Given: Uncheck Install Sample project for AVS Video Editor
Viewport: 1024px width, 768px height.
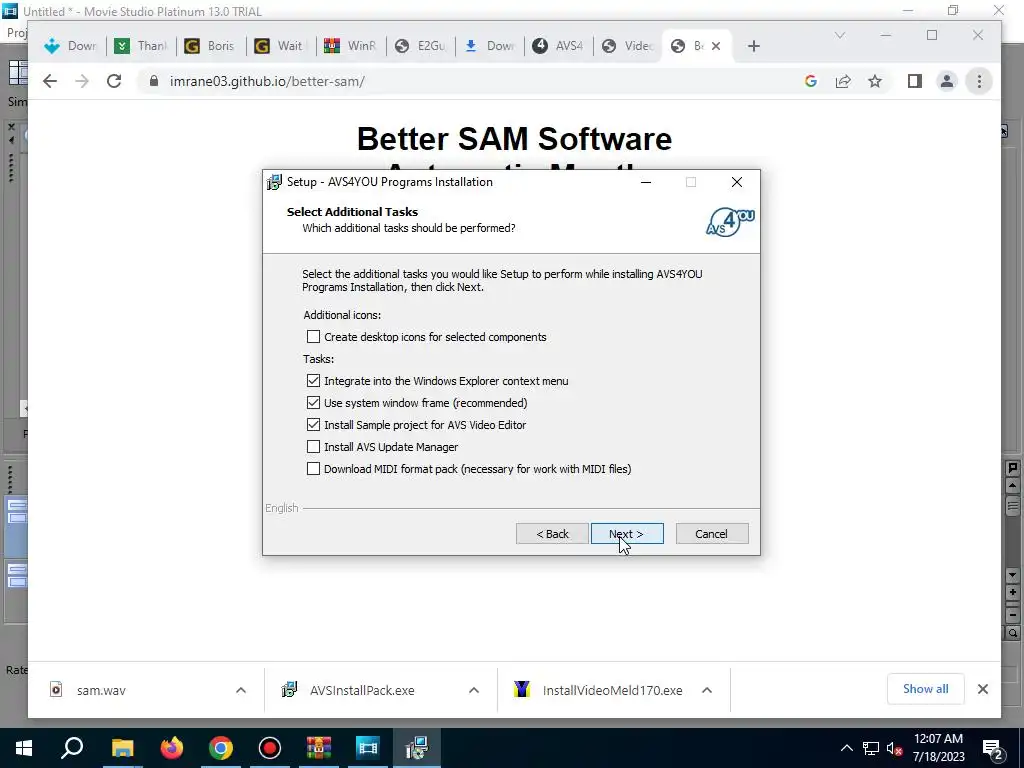Looking at the screenshot, I should click(313, 424).
